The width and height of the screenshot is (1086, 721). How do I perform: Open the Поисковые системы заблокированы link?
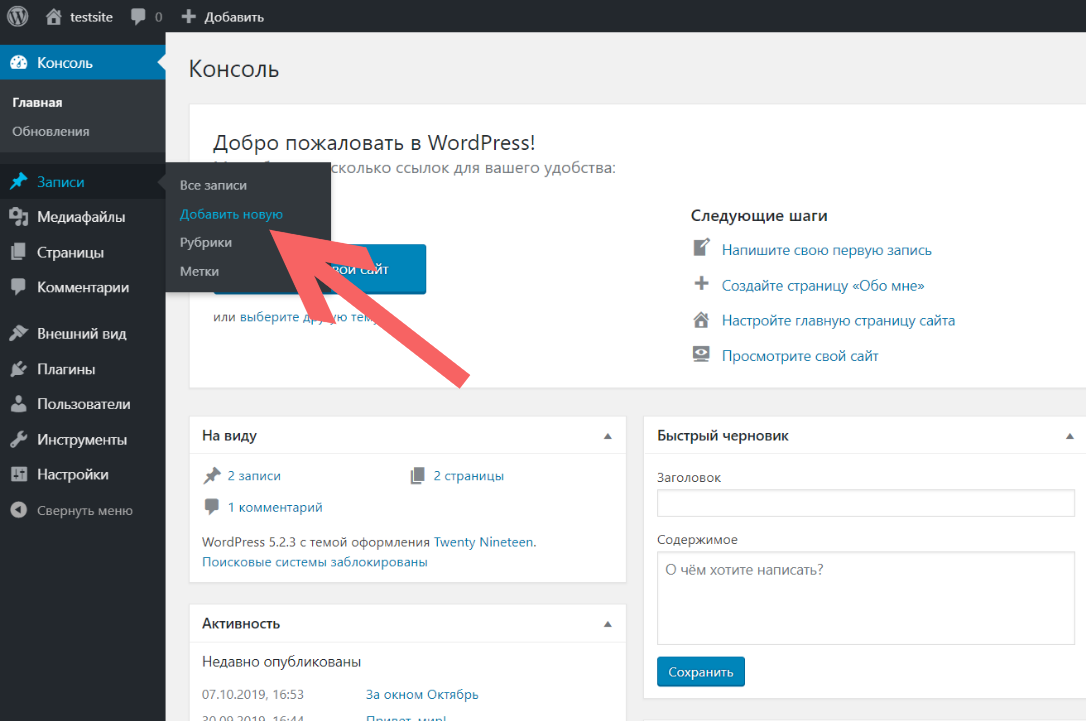tap(315, 562)
